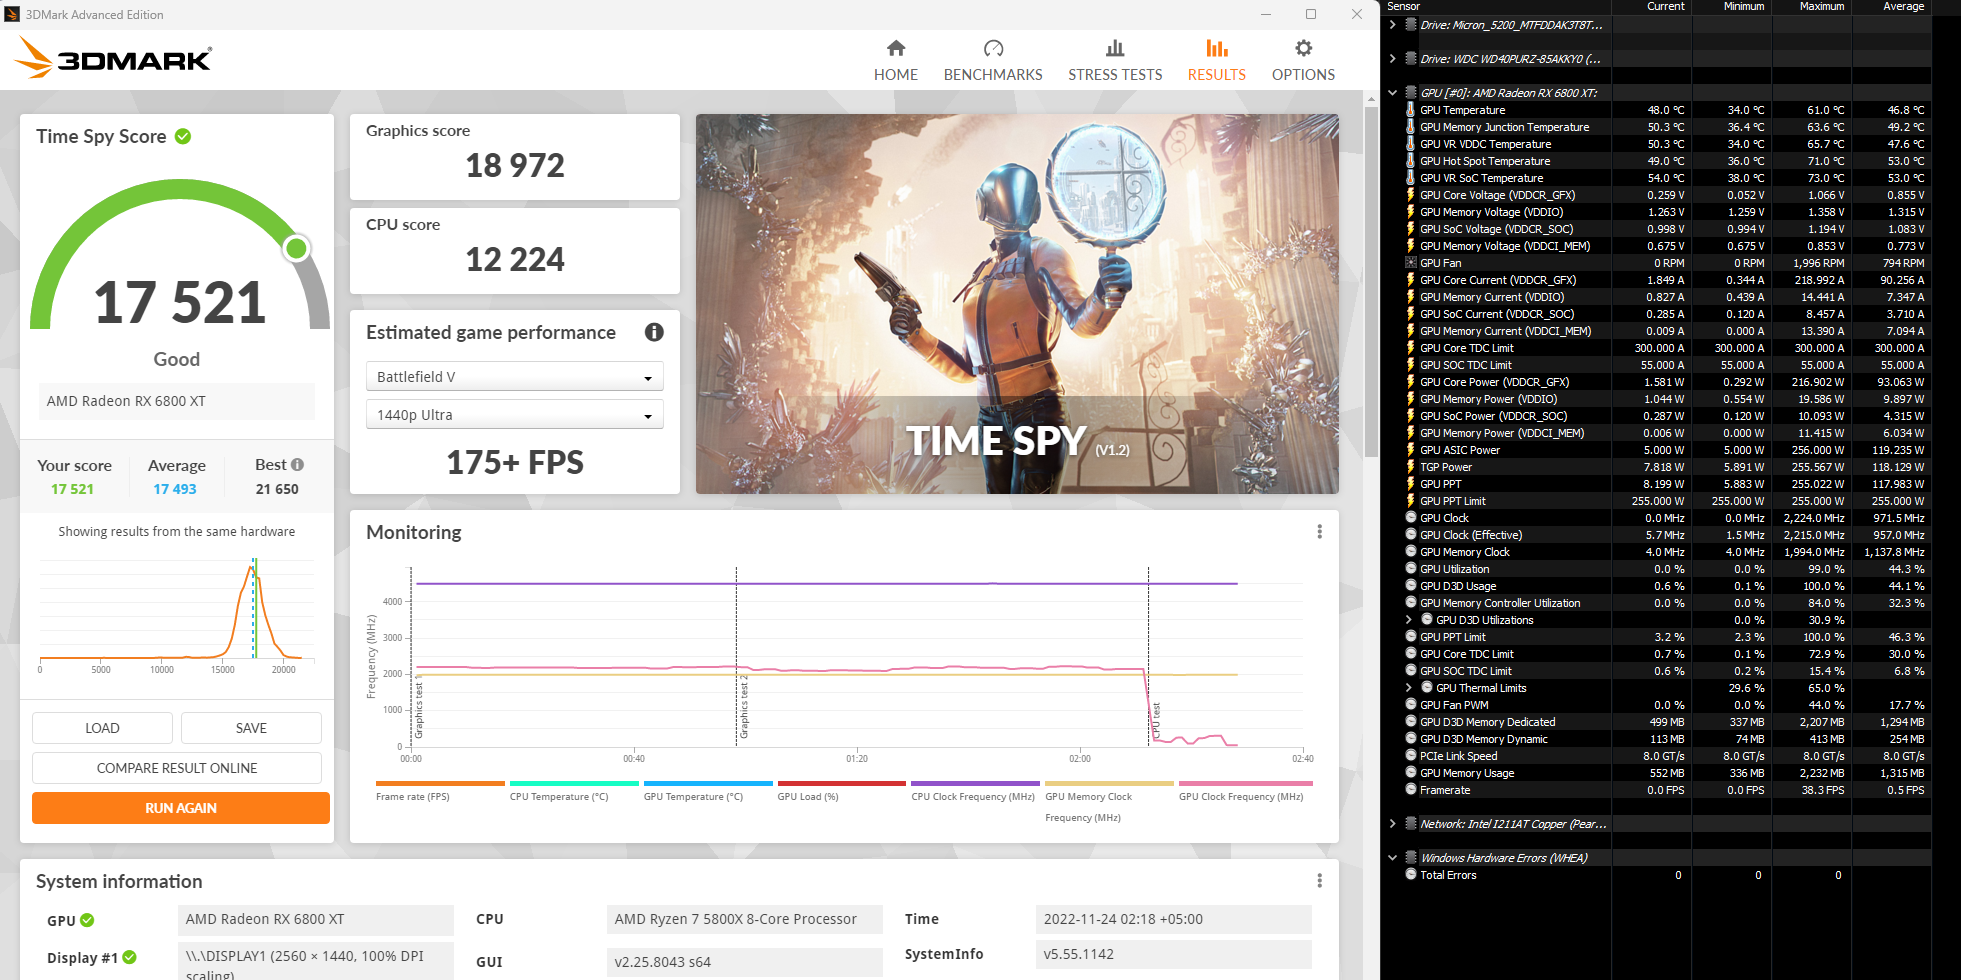Click lightning icon of TGP Power row
The height and width of the screenshot is (980, 1961).
[1411, 467]
